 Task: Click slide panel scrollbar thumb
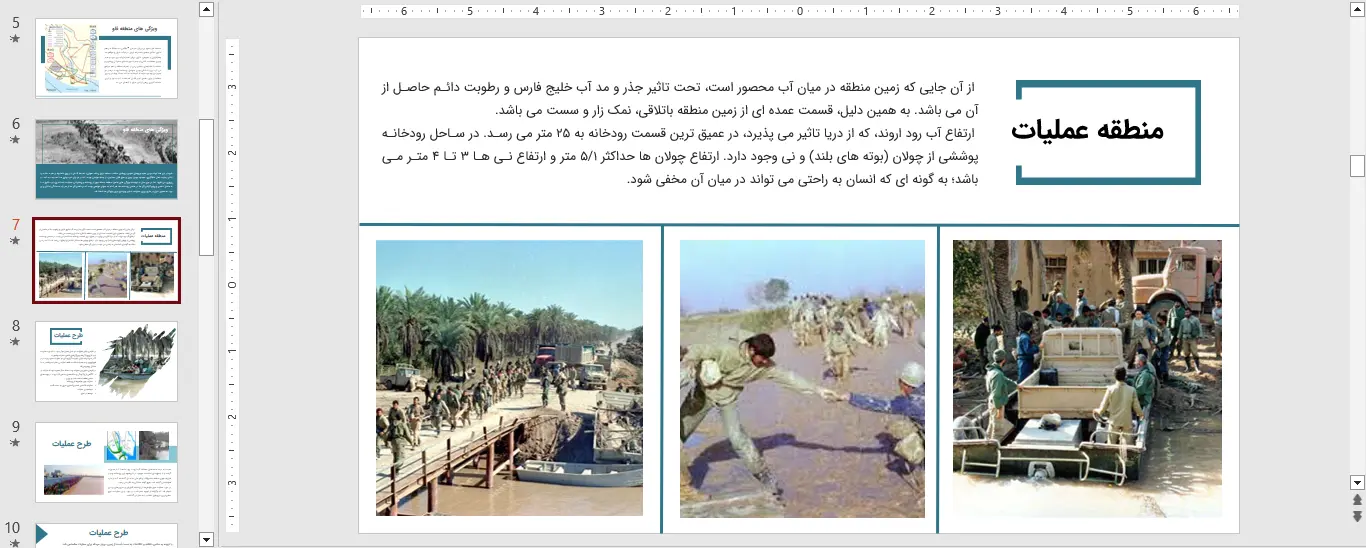click(x=206, y=187)
